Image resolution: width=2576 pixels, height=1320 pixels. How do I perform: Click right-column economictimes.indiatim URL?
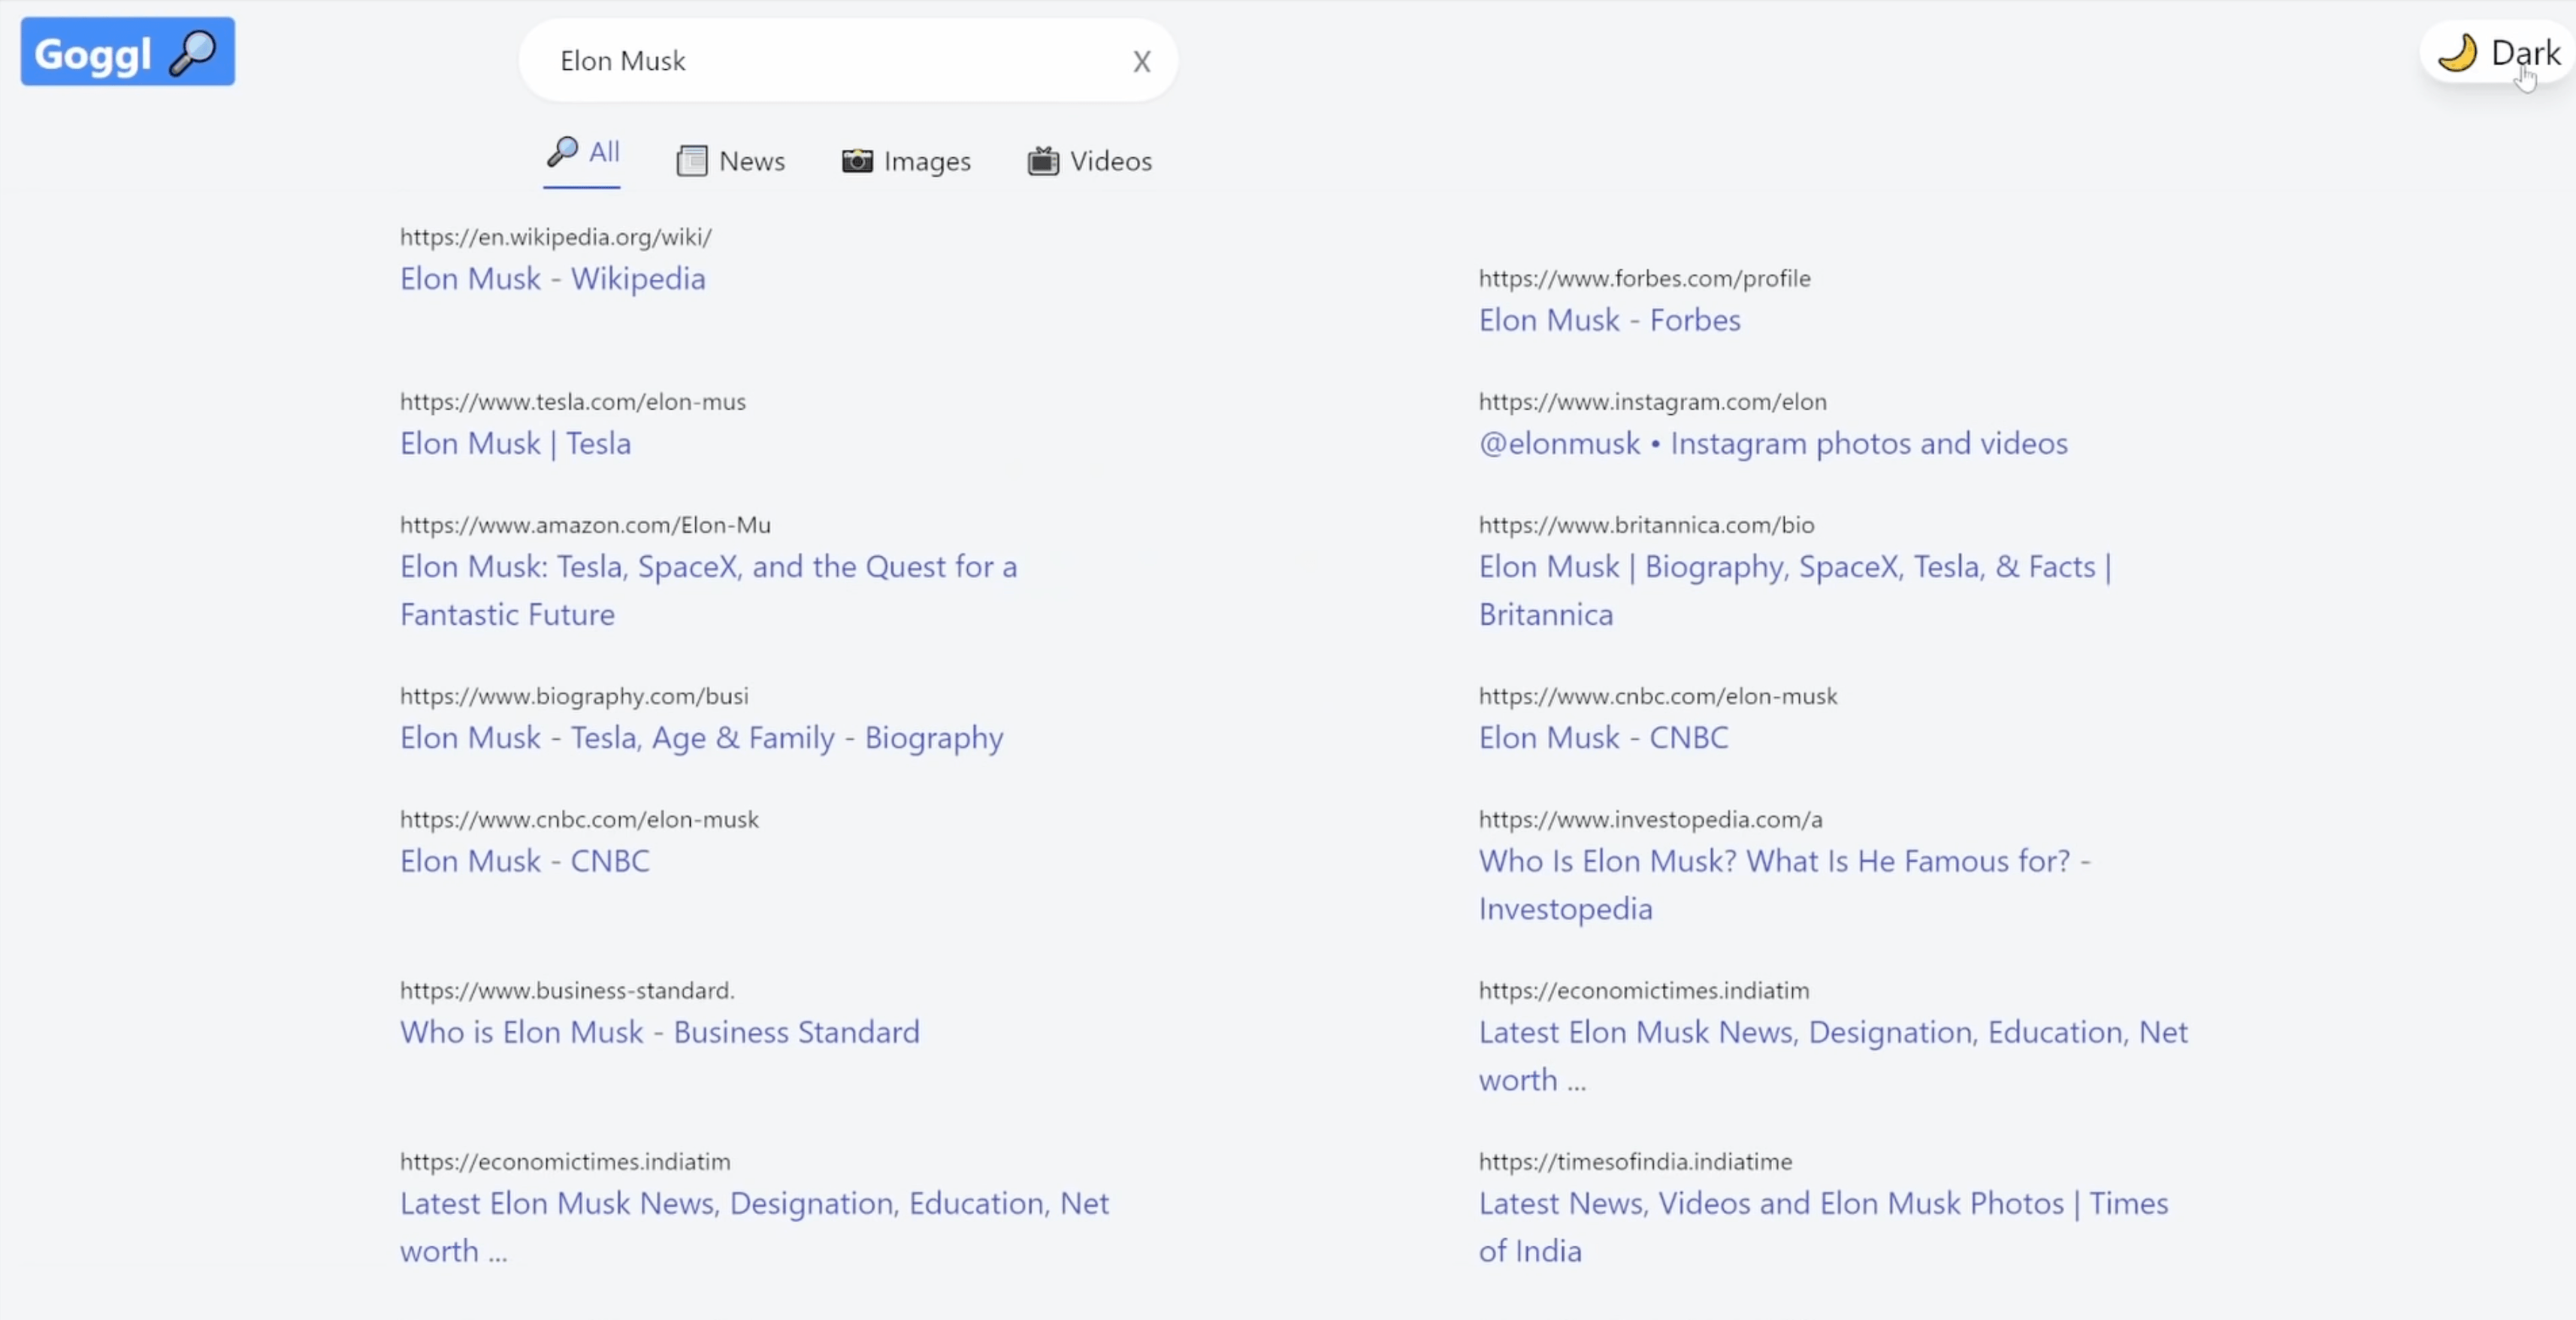point(1644,991)
